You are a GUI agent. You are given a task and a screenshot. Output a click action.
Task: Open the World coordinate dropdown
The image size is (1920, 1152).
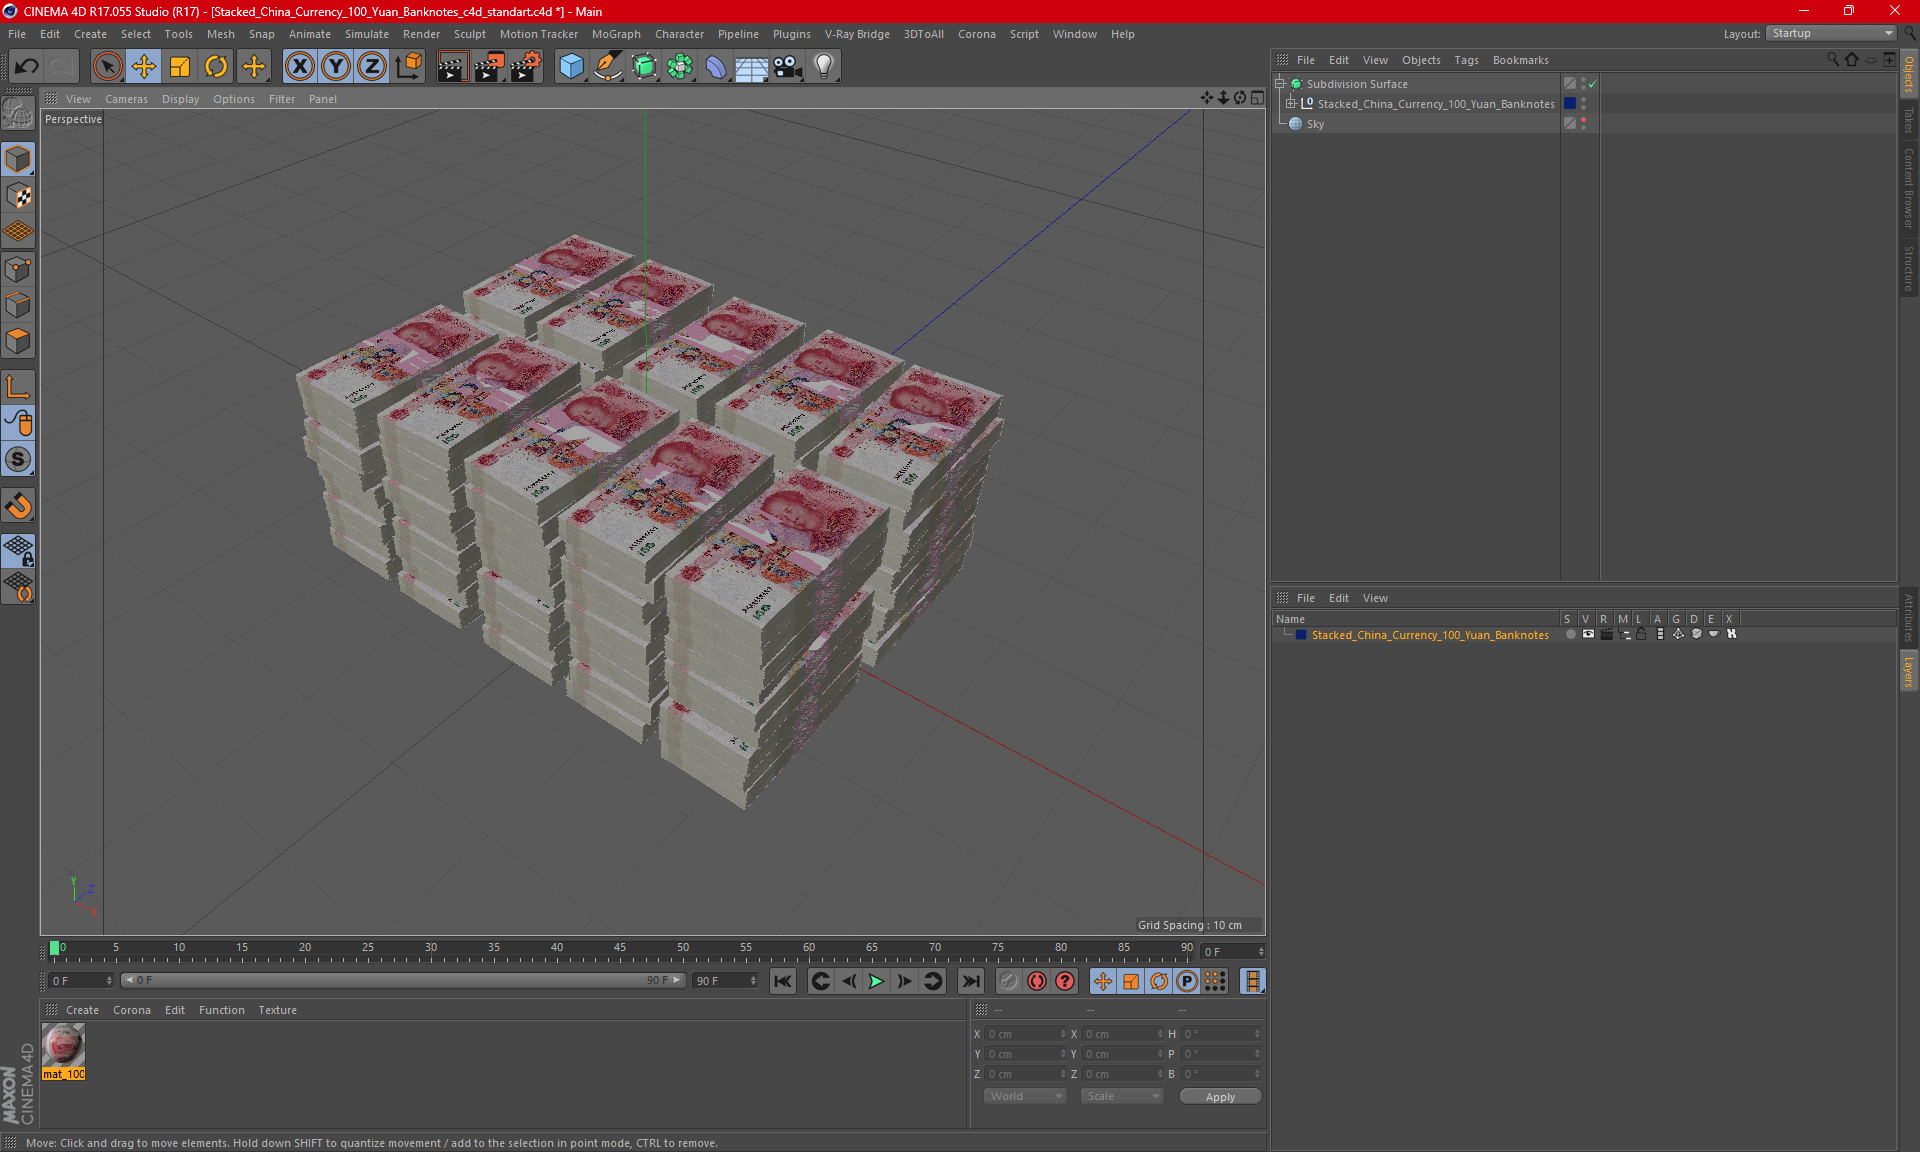point(1025,1096)
